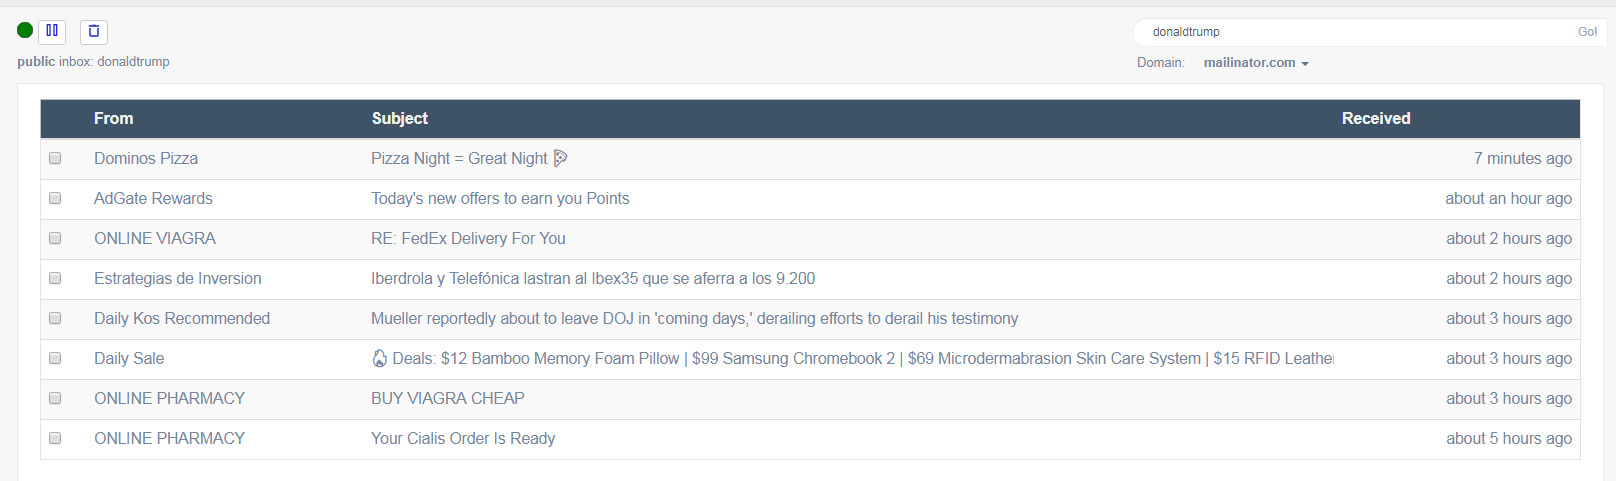Screen dimensions: 1616x481
Task: Click the dropdown caret beside mailinator.com
Action: (1305, 64)
